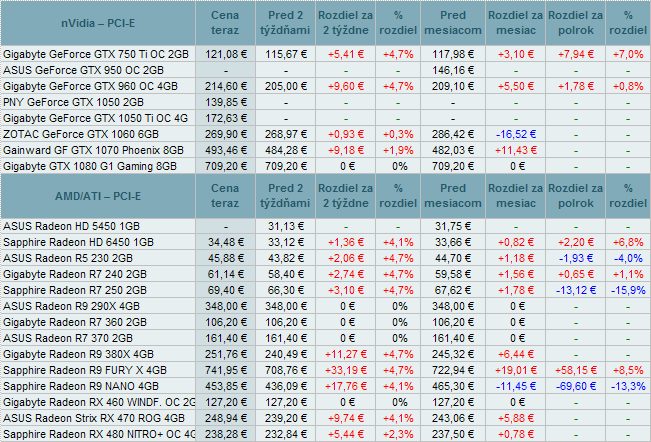Select the '-13,3%' percentage cell
This screenshot has height=442, width=651.
pos(628,386)
